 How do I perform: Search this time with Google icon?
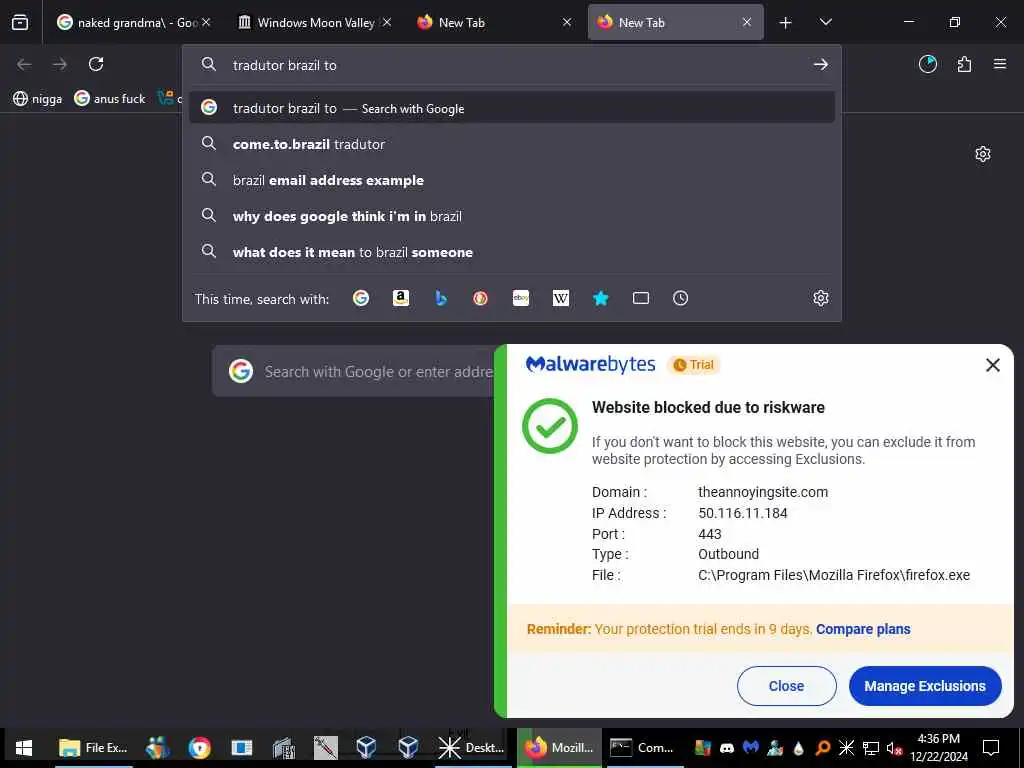tap(361, 298)
